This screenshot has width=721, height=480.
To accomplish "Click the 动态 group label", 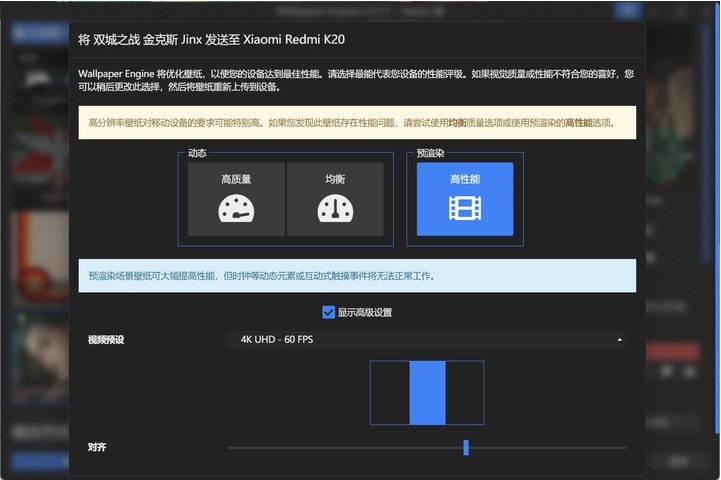I will [197, 153].
